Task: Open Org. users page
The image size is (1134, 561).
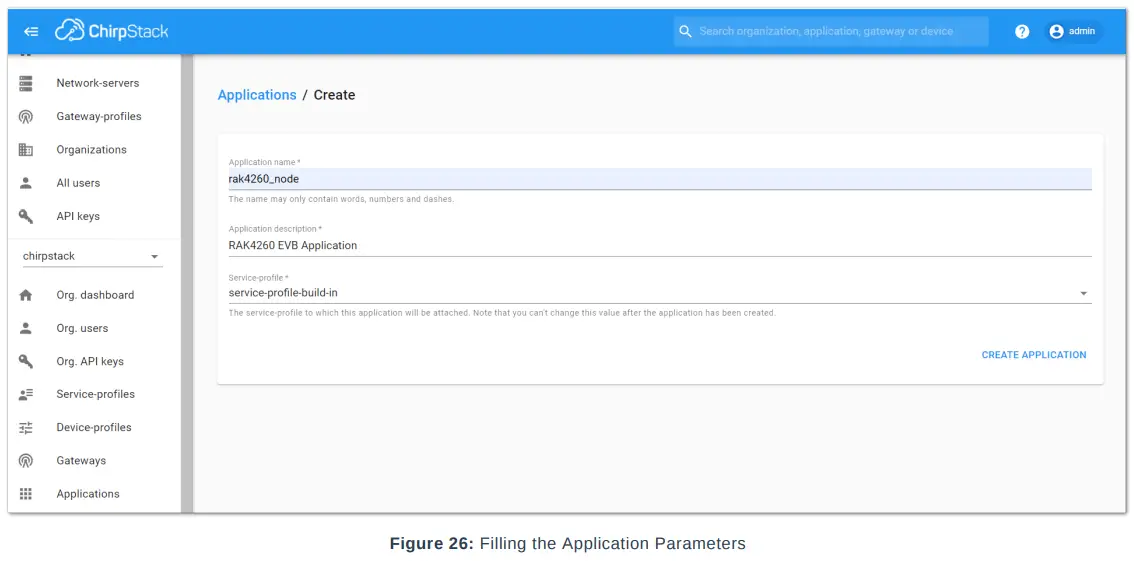Action: tap(82, 328)
